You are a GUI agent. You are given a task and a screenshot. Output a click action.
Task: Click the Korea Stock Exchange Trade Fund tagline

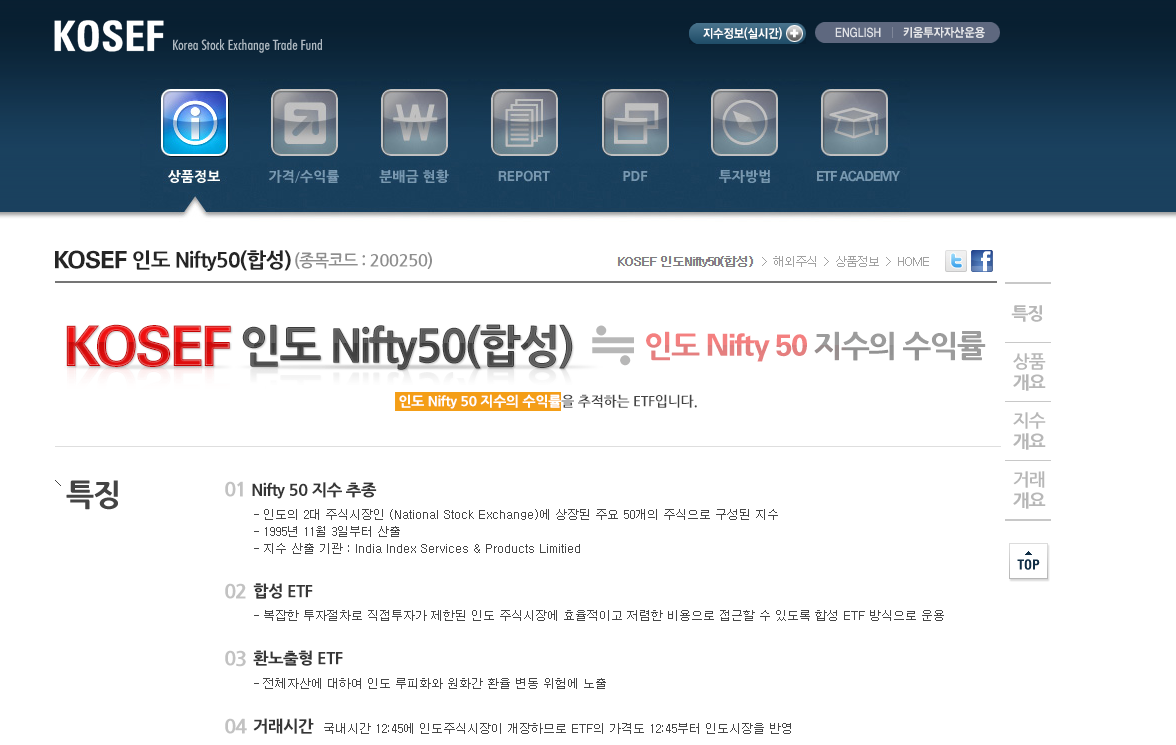pos(247,45)
